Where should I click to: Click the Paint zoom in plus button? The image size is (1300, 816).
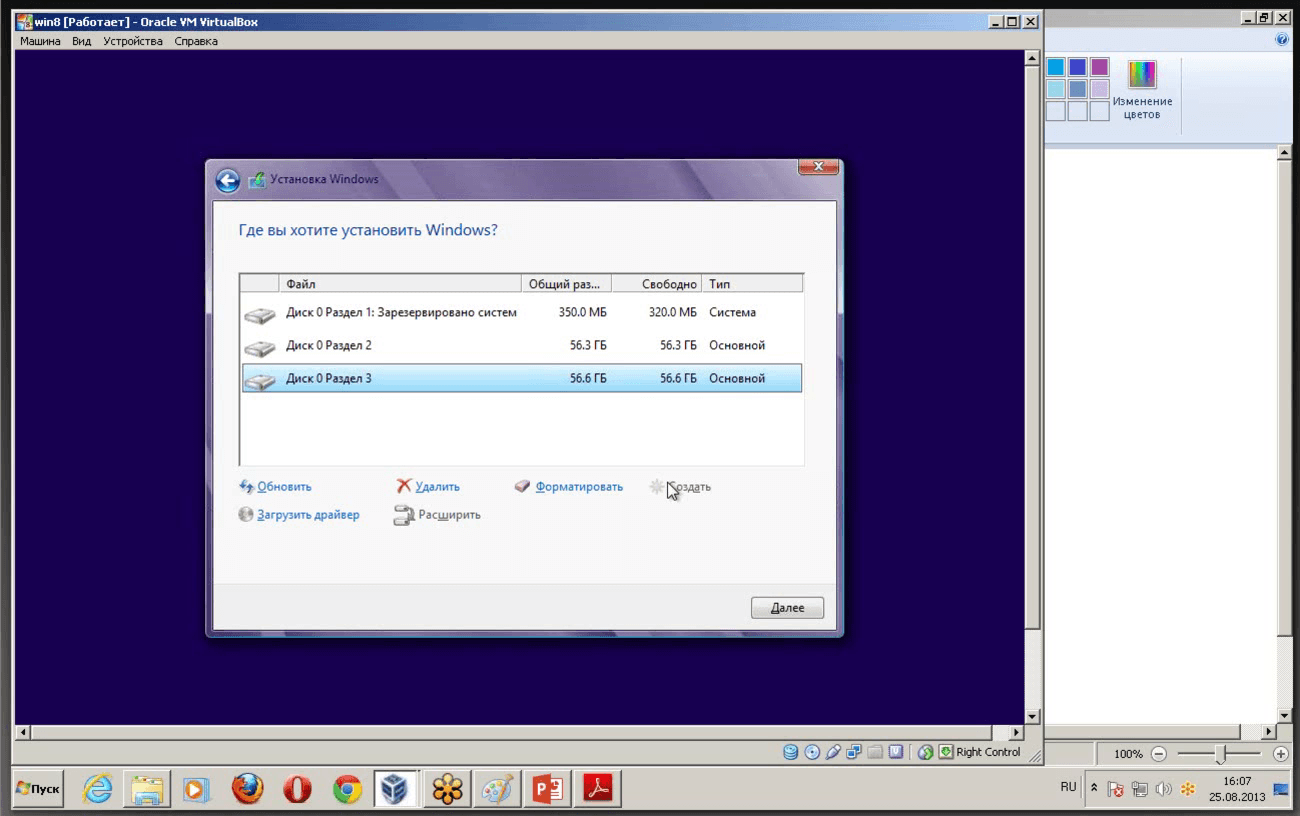click(1281, 754)
